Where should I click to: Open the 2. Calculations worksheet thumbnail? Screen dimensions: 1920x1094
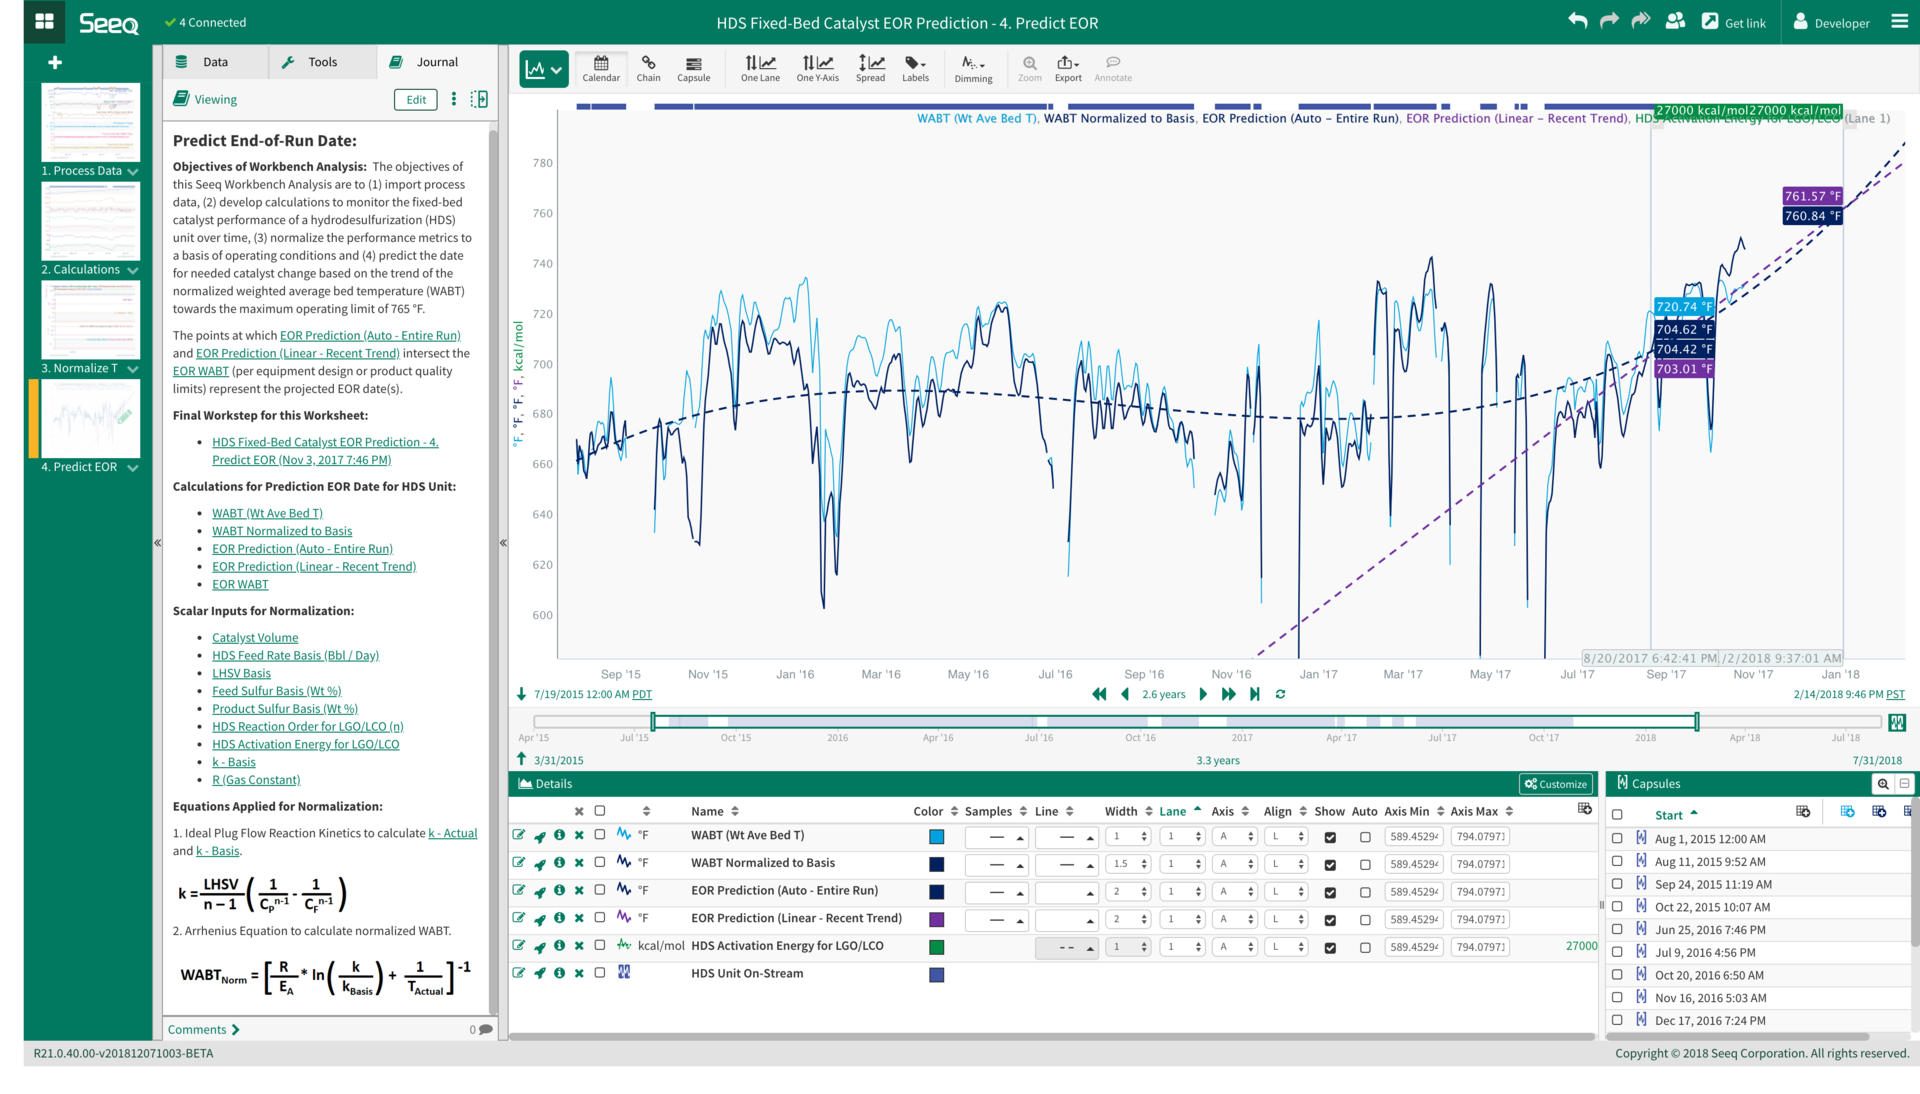point(90,221)
